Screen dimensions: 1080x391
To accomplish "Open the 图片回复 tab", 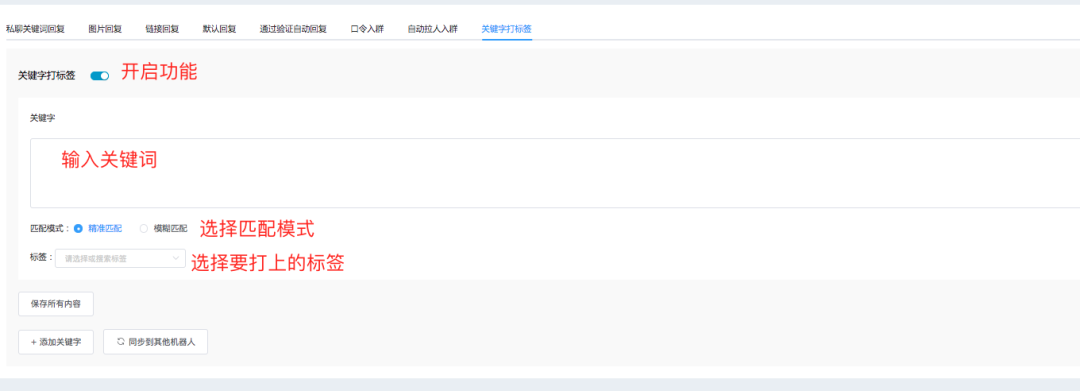I will (105, 29).
